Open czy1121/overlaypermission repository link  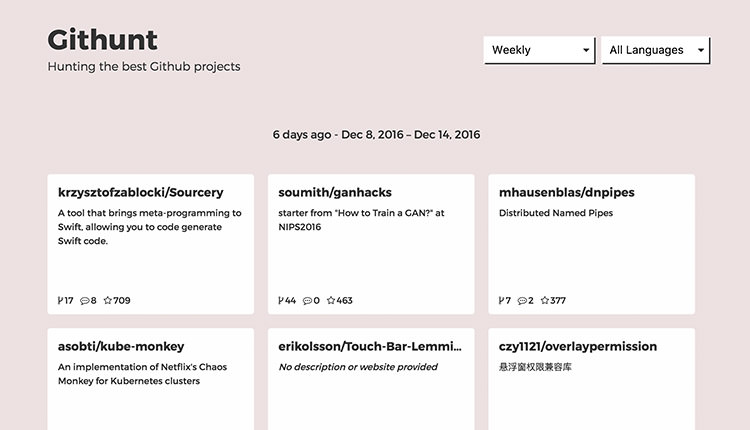578,346
